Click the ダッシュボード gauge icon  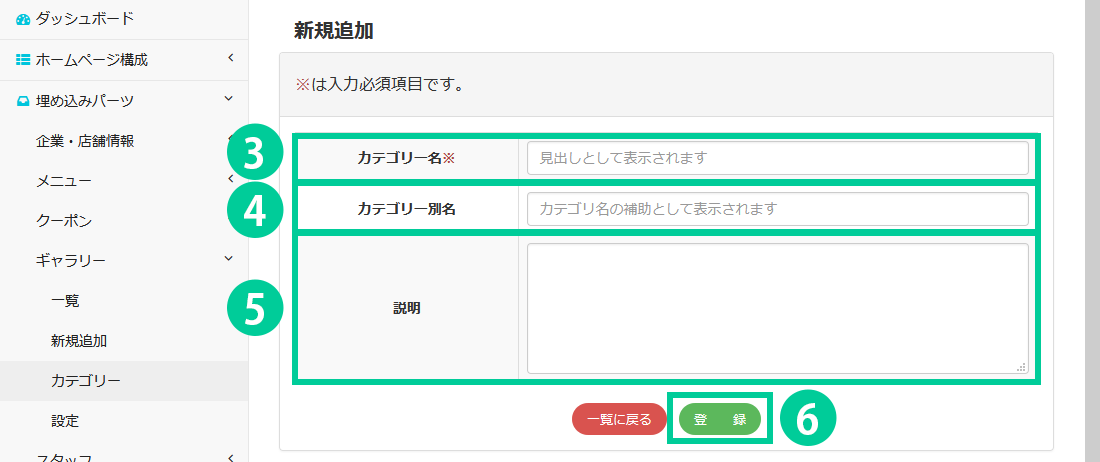pos(24,19)
